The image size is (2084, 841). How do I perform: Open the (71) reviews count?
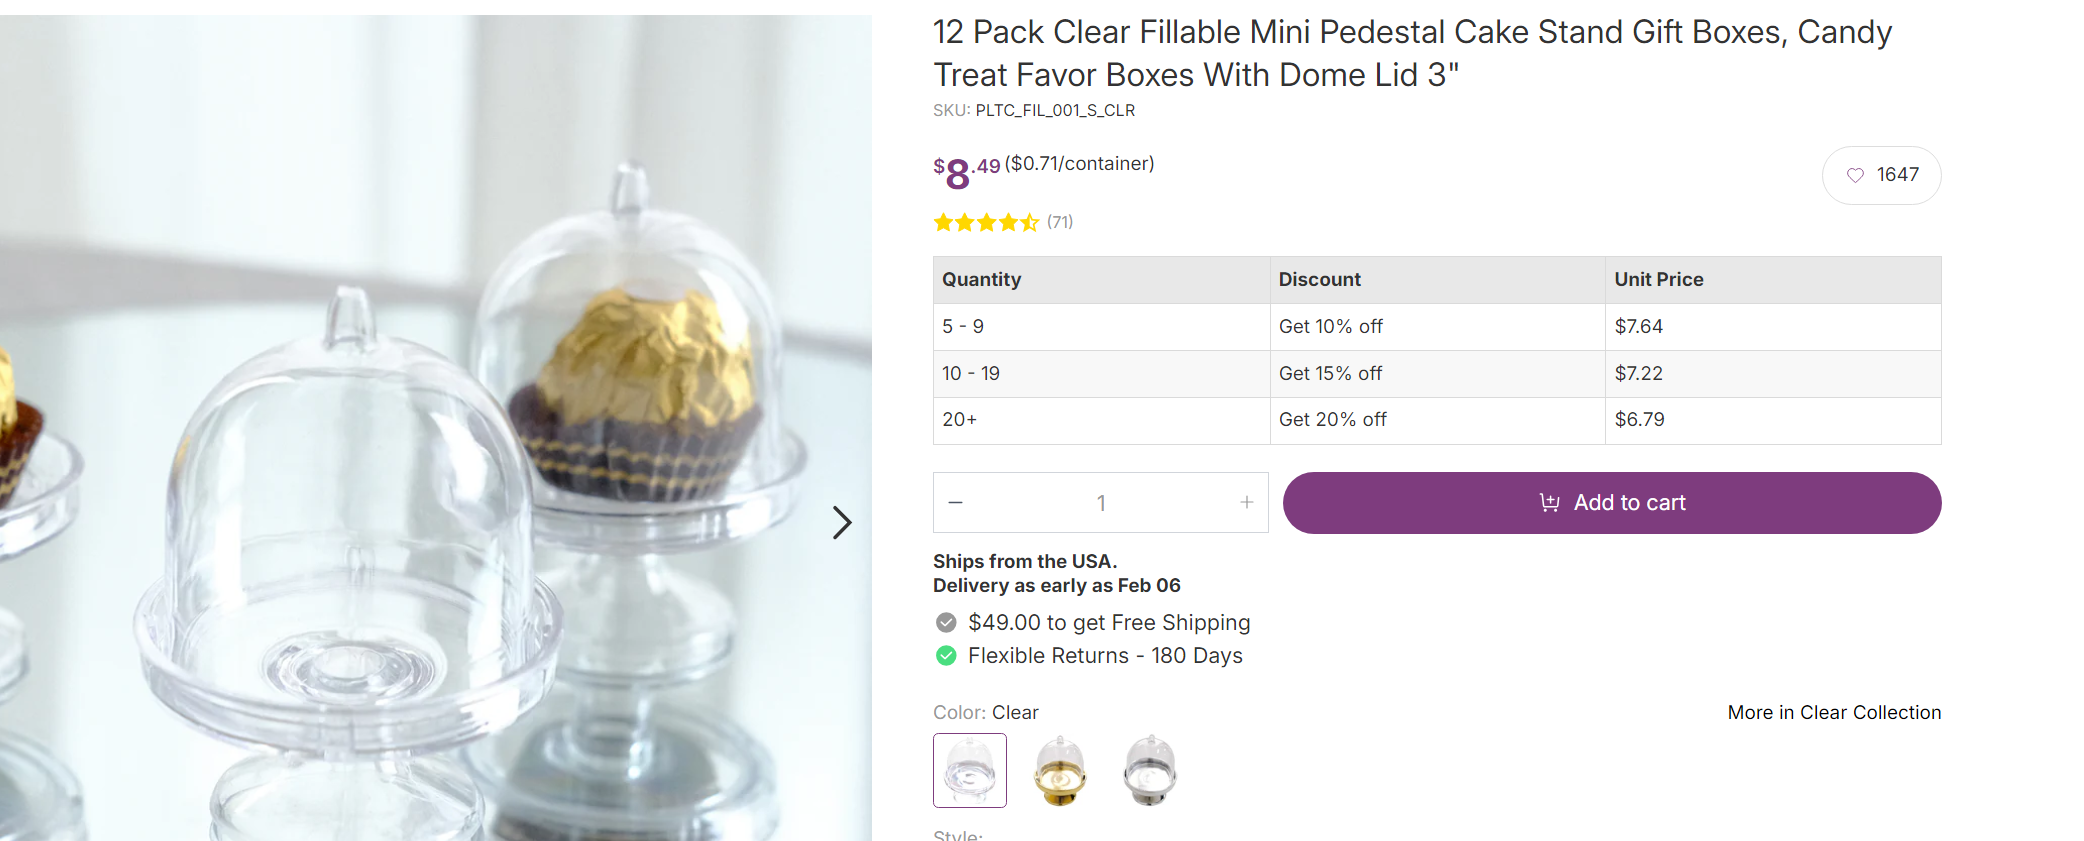tap(1060, 222)
